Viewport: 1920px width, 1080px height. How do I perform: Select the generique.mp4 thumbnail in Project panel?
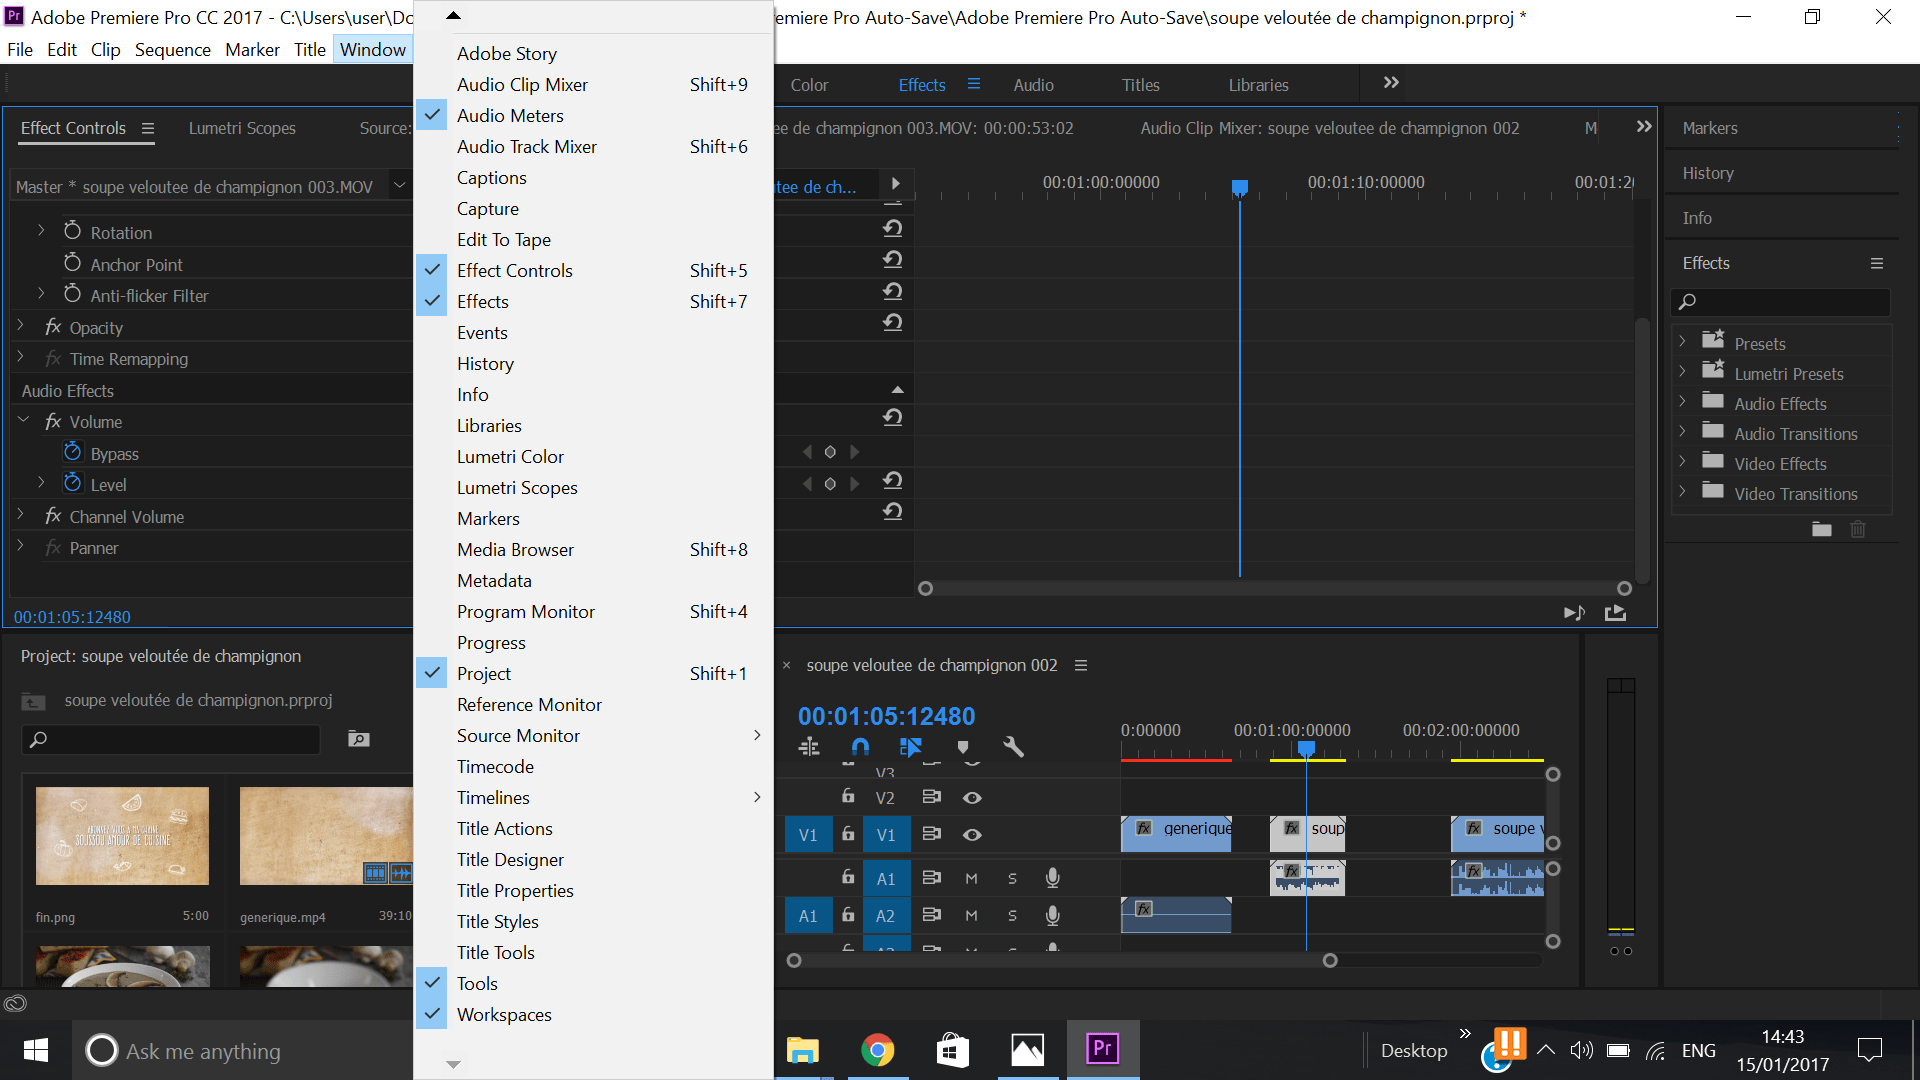pos(325,836)
